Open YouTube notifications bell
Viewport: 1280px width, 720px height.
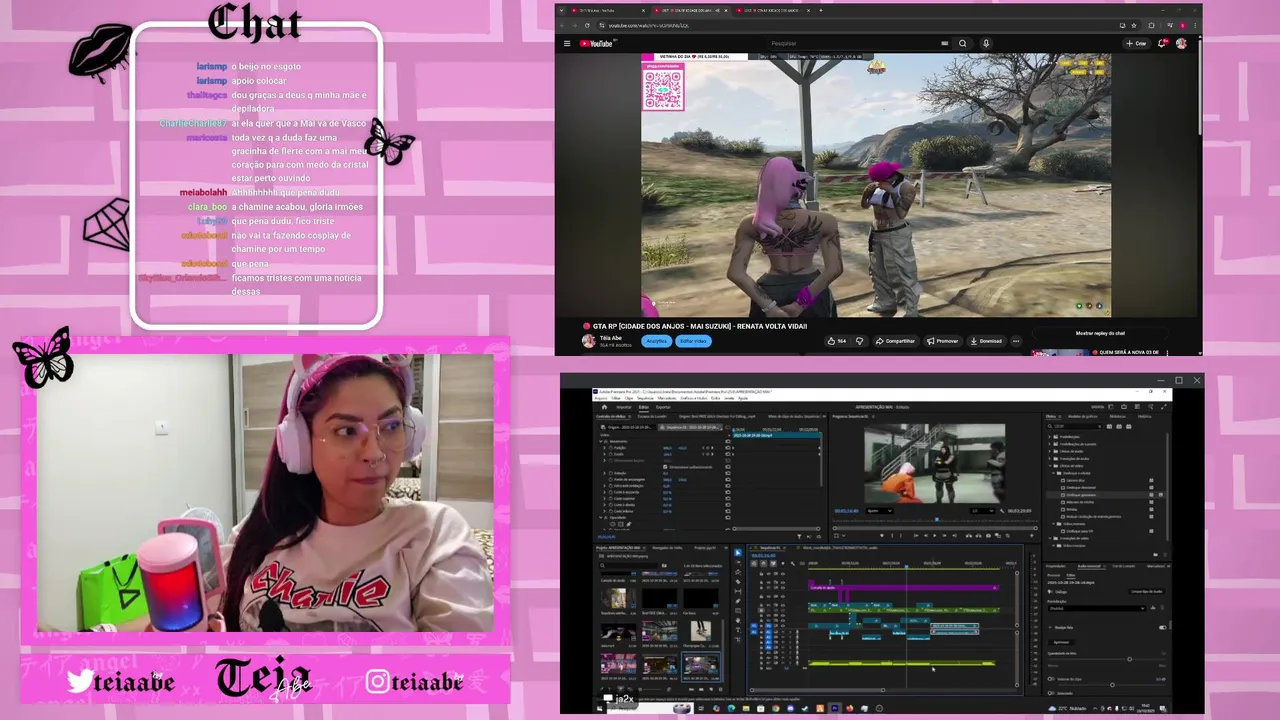[1161, 43]
